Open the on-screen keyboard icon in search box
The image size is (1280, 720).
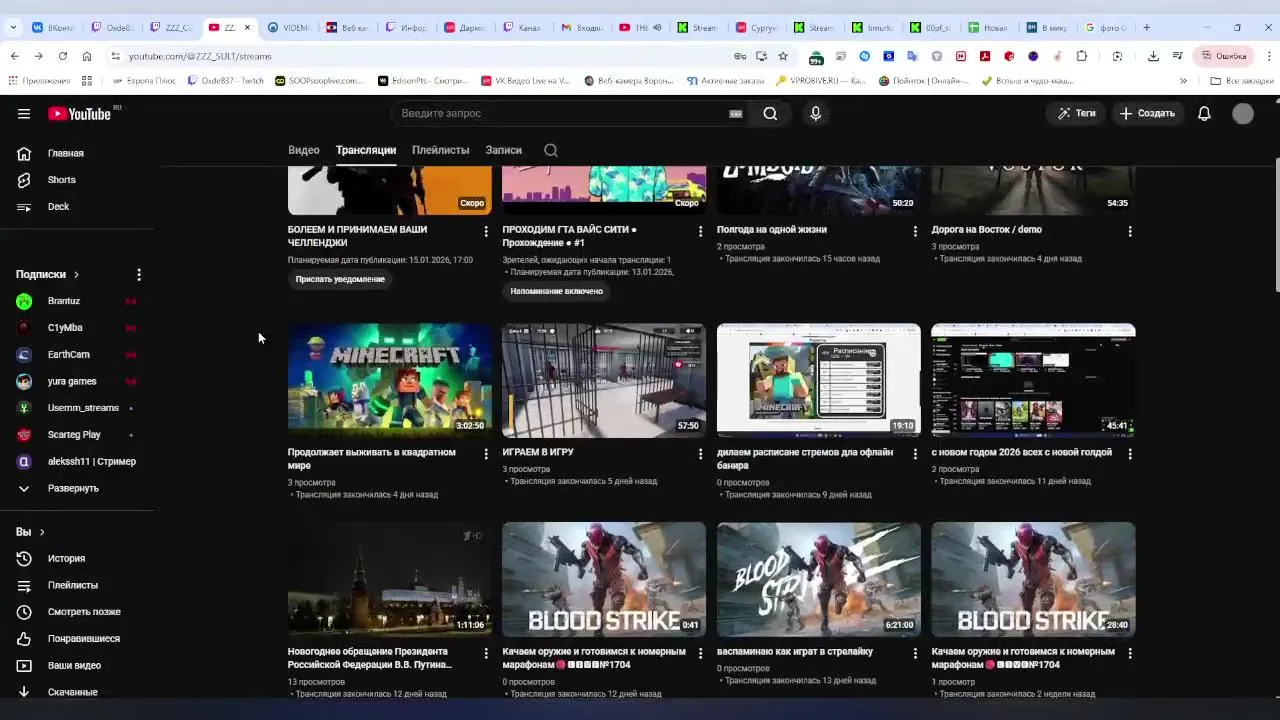736,114
